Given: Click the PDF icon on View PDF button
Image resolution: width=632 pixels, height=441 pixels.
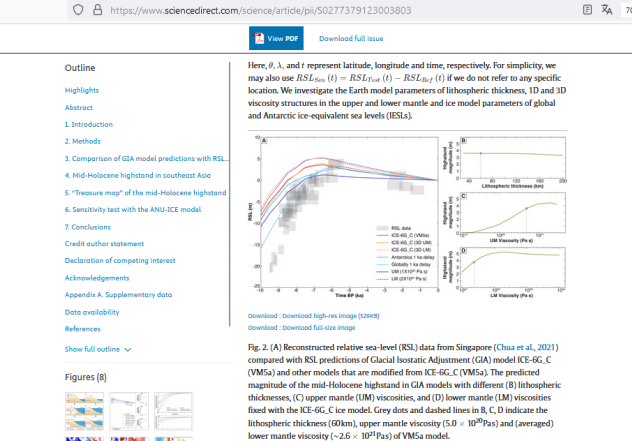Looking at the screenshot, I should 258,38.
